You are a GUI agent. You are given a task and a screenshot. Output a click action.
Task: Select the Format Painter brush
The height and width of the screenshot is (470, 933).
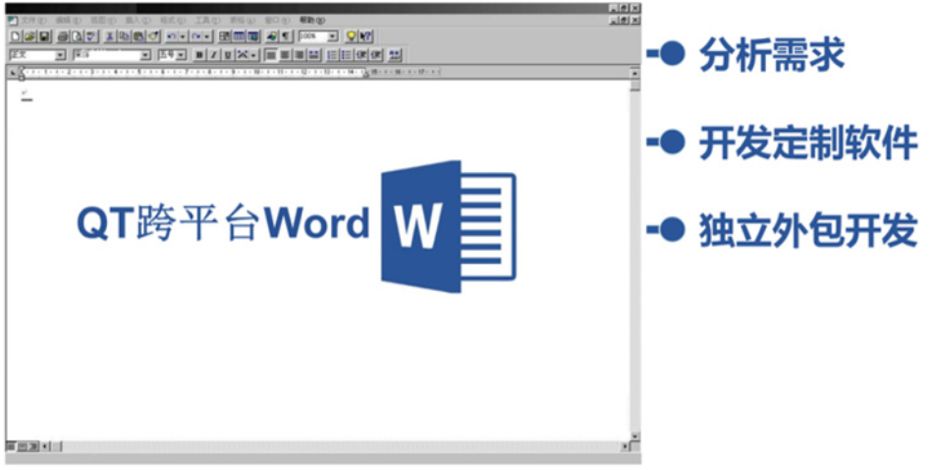(x=154, y=36)
